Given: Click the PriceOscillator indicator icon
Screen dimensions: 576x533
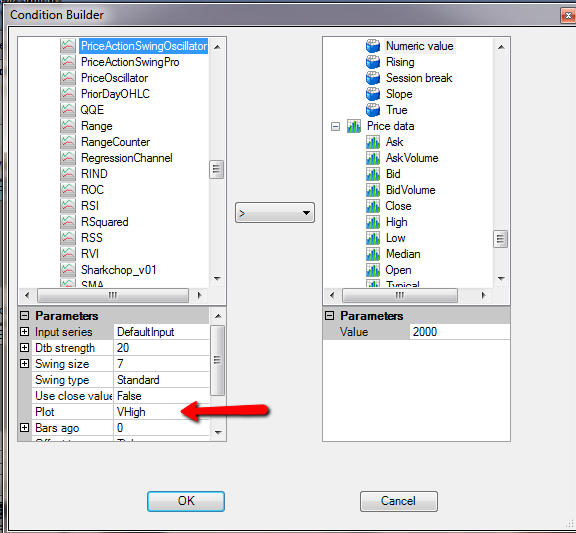Looking at the screenshot, I should 68,78.
